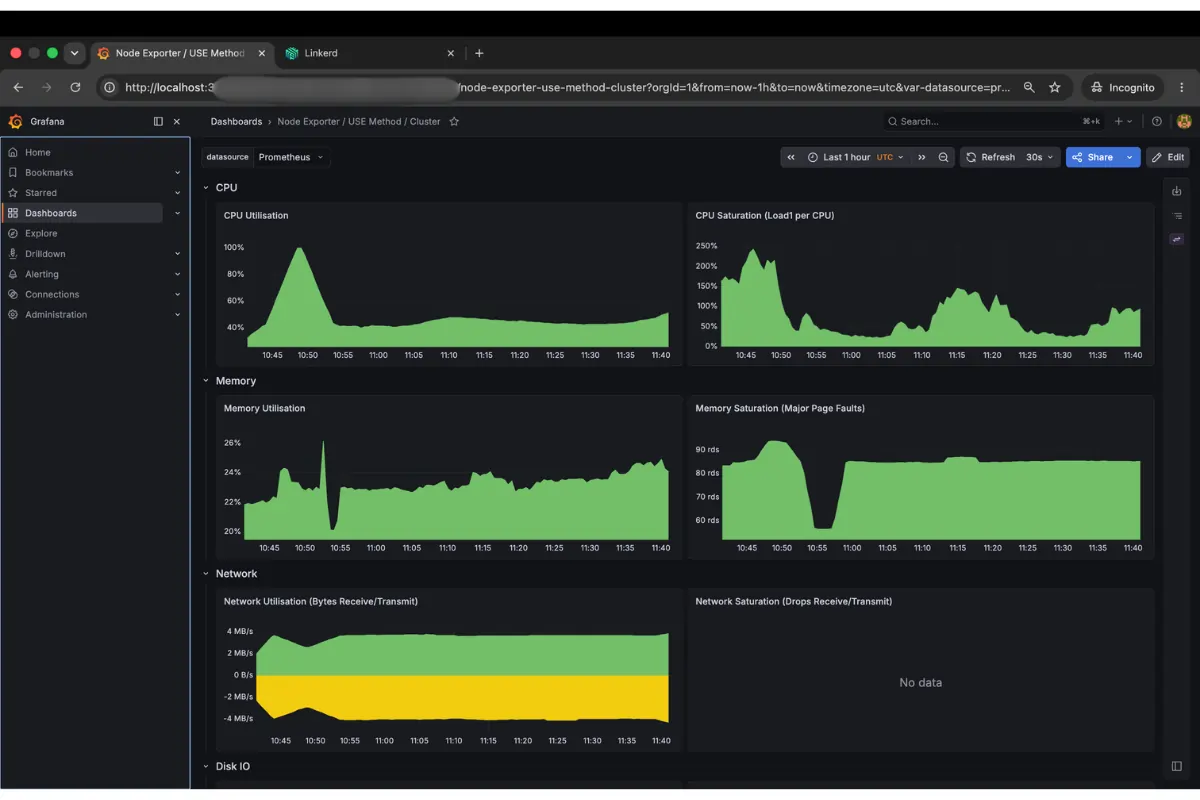Open the browser three-dot menu
This screenshot has height=800, width=1200.
1183,87
